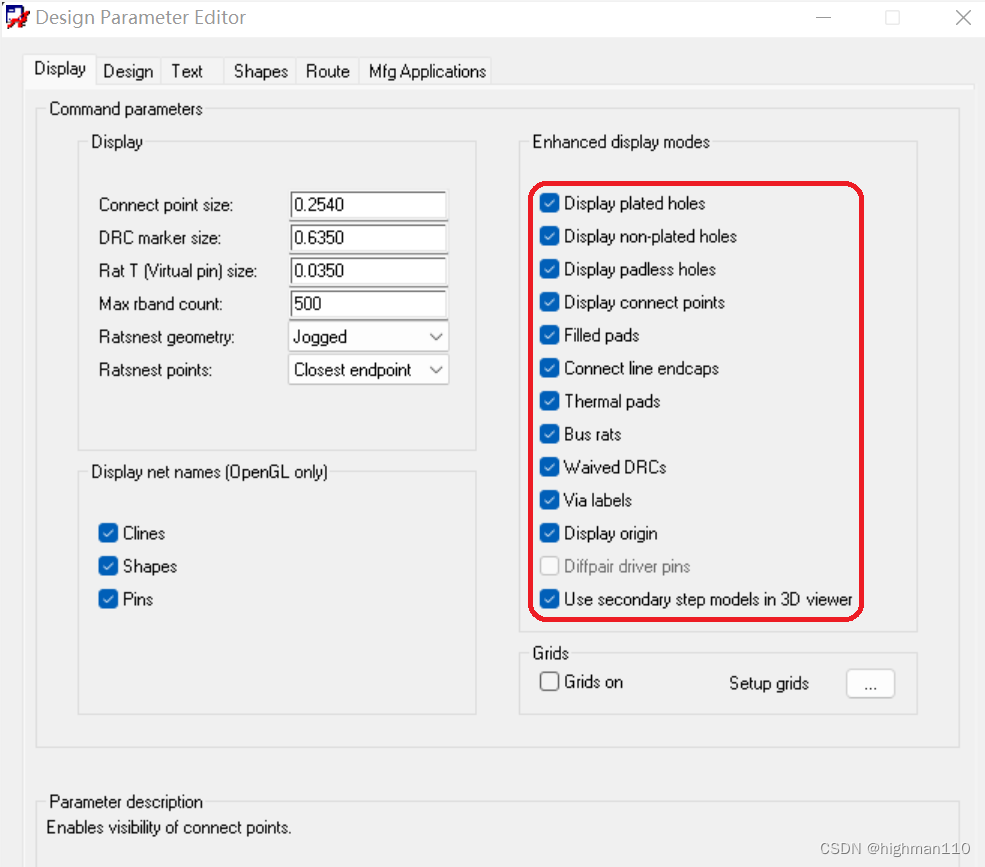
Task: Click the Rat T (Virtual pin) size field
Action: [x=368, y=271]
